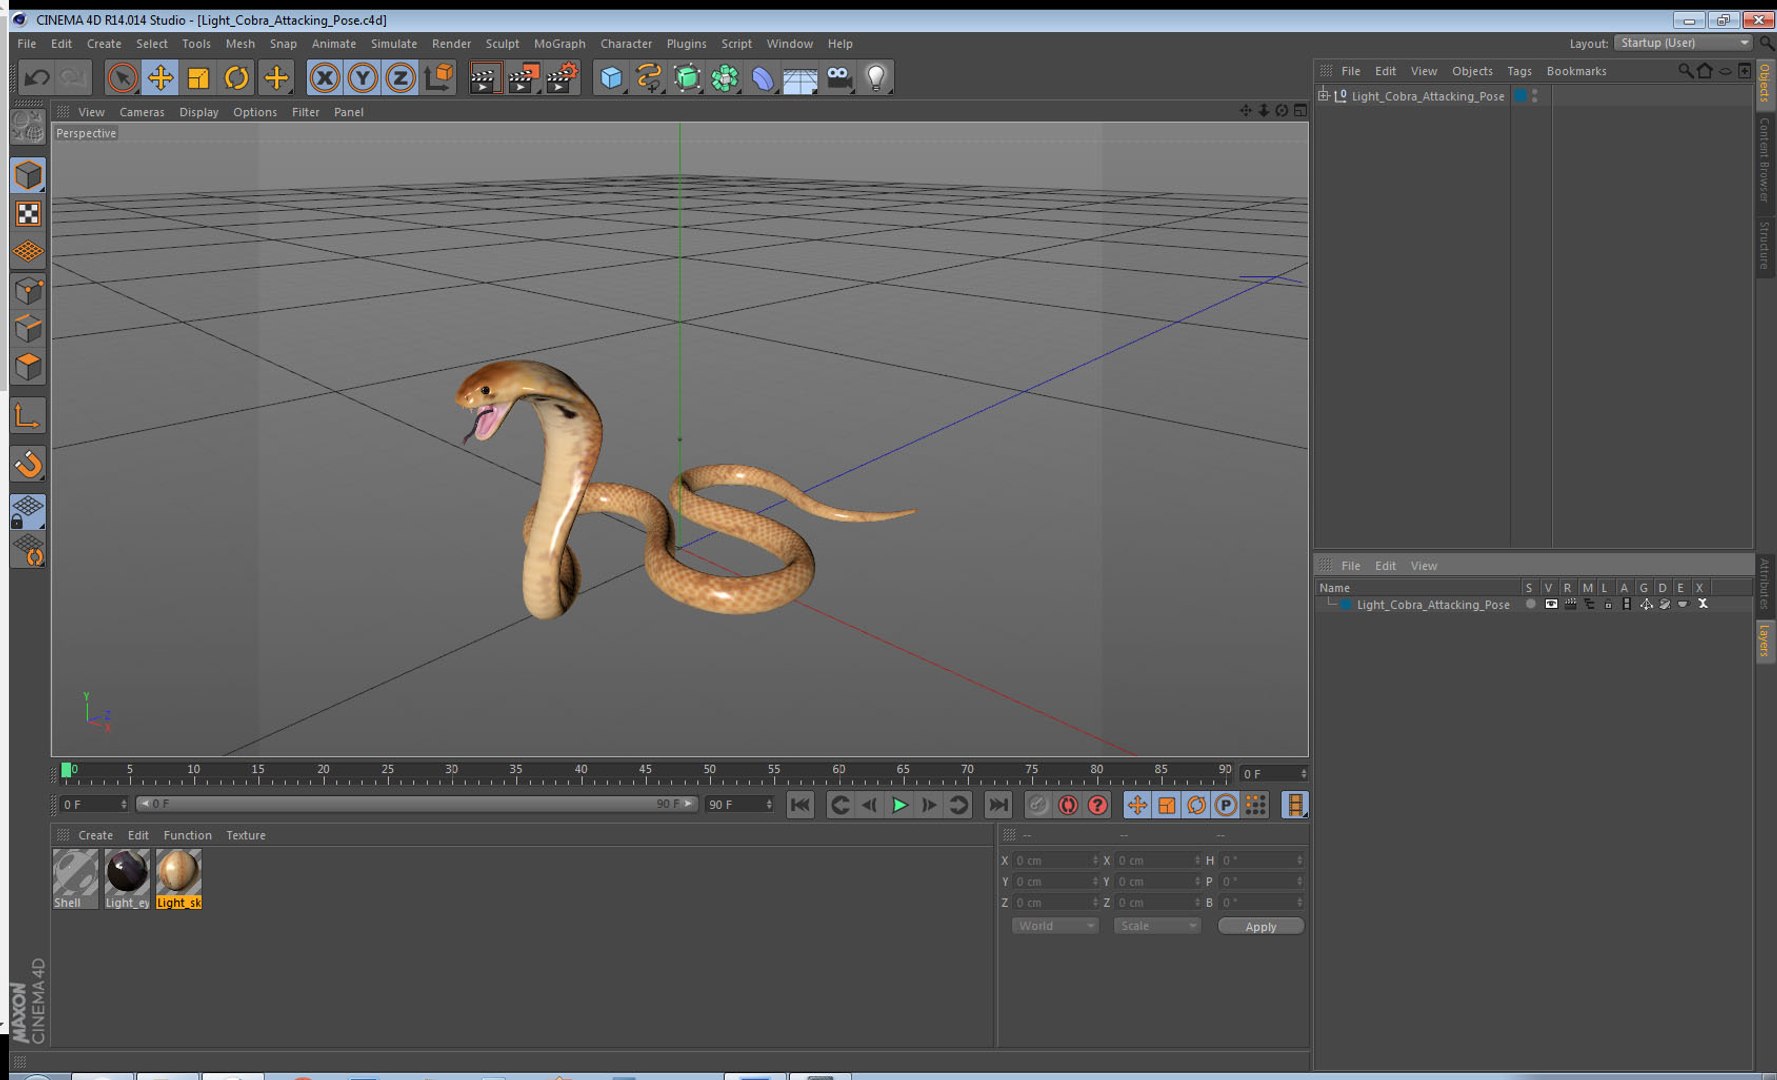
Task: Open the spline pen tools
Action: point(649,78)
